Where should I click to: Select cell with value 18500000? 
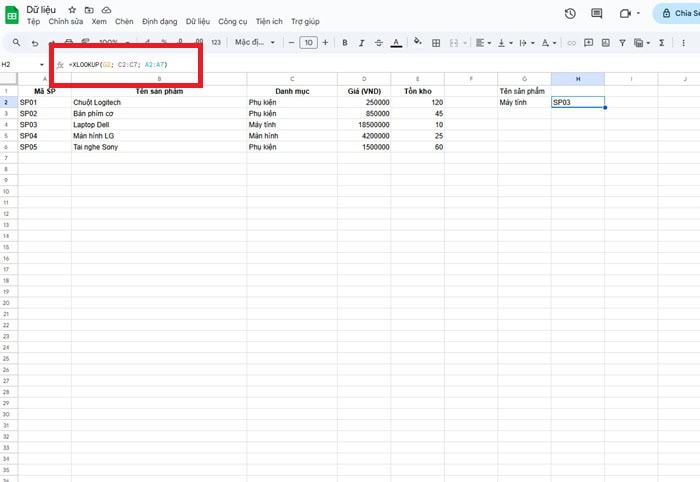point(364,125)
